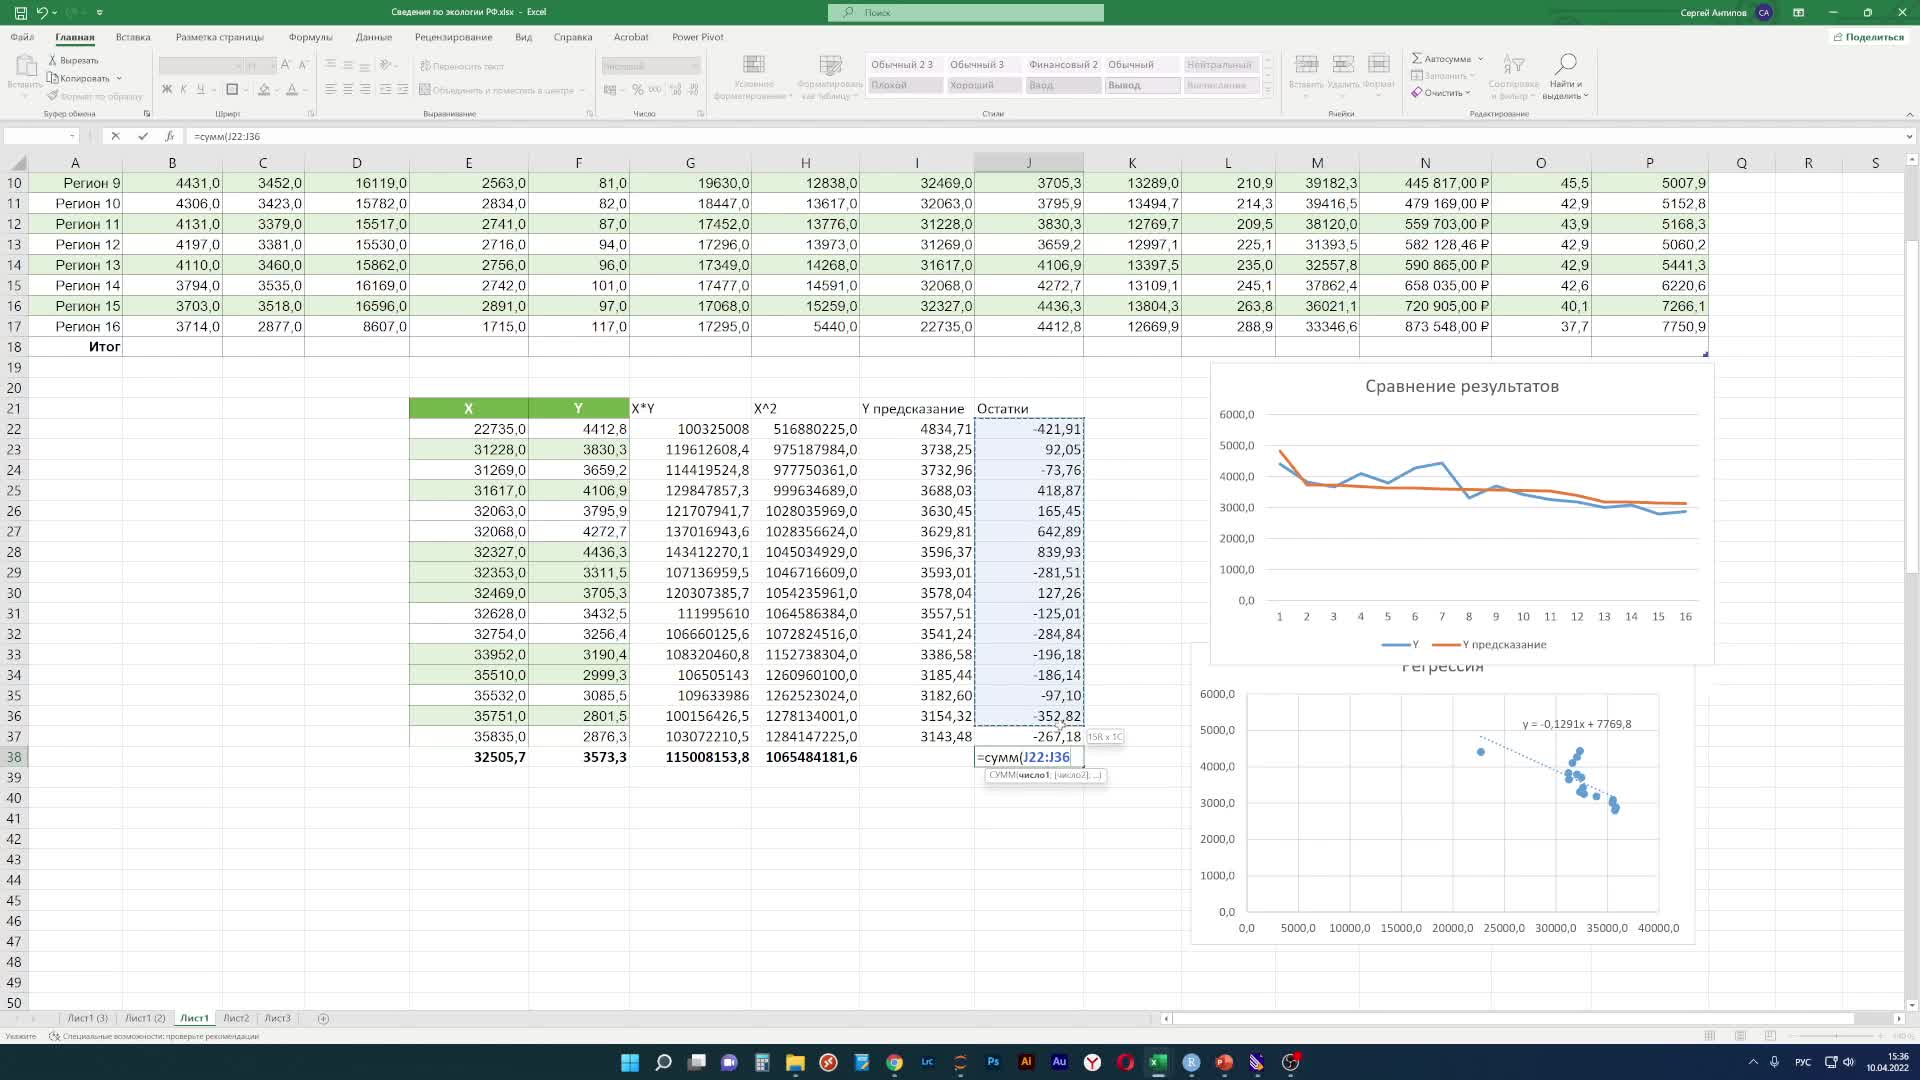
Task: Open the Файл menu
Action: pos(22,37)
